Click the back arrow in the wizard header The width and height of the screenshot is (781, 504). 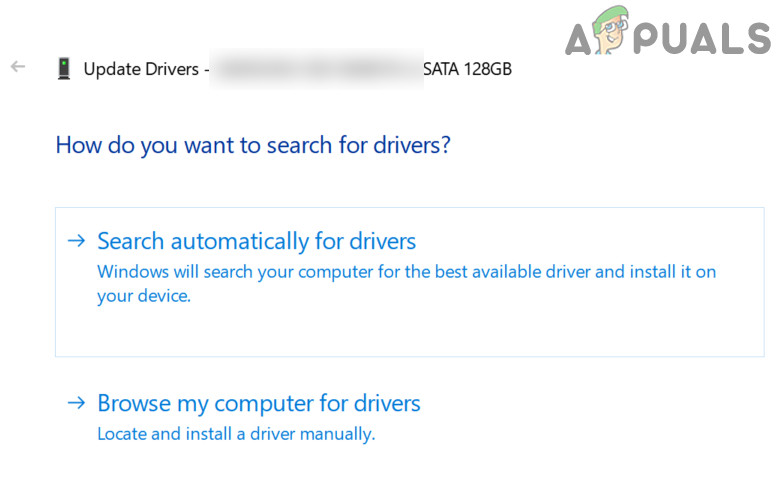point(18,68)
